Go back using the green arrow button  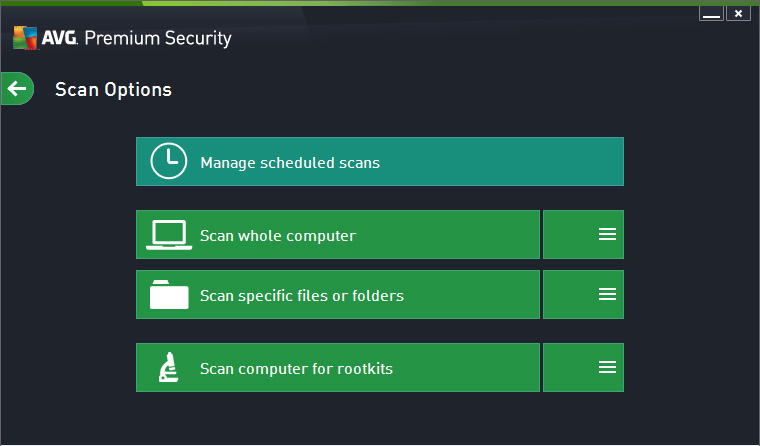tap(17, 89)
